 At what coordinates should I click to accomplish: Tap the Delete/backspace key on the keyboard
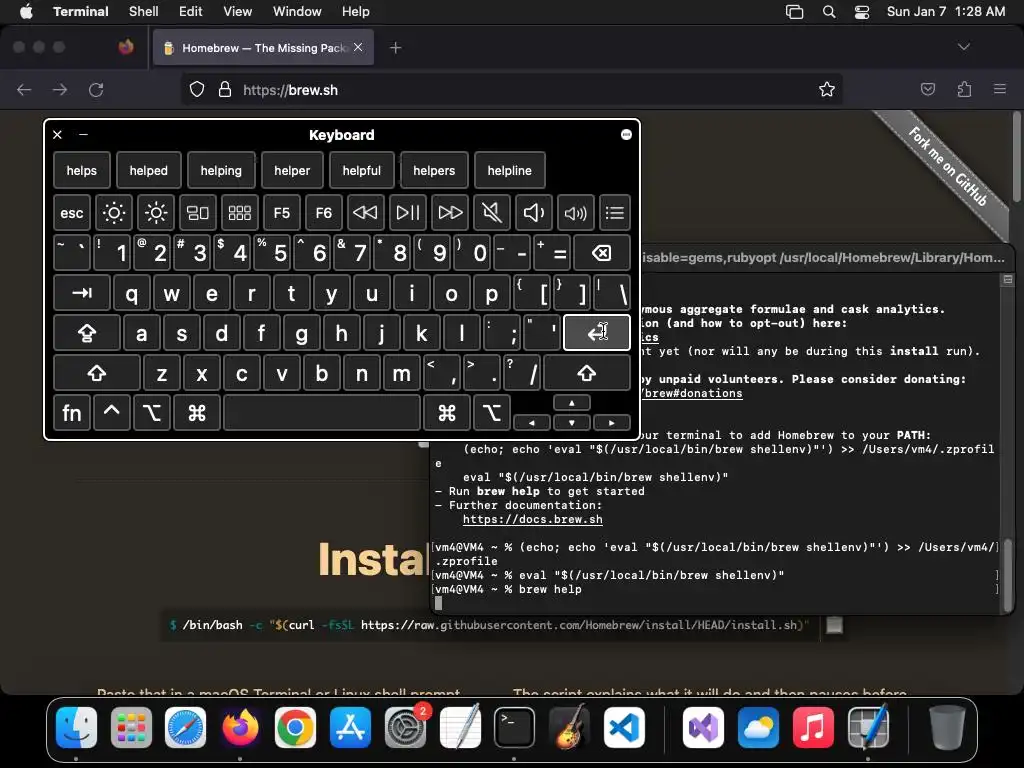tap(601, 253)
